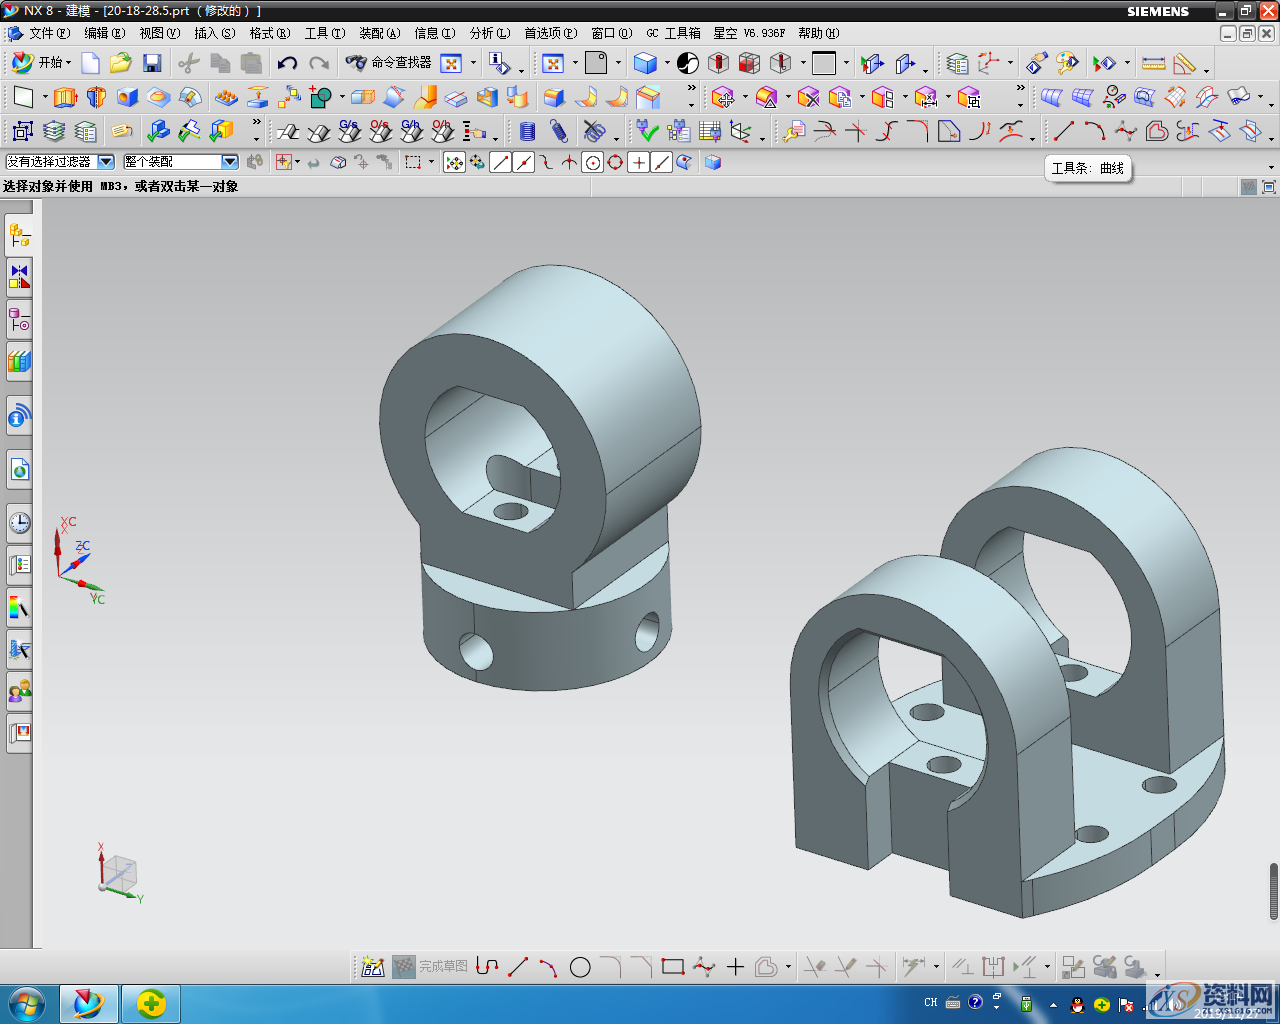
Task: Toggle the snap to end point option
Action: (501, 162)
